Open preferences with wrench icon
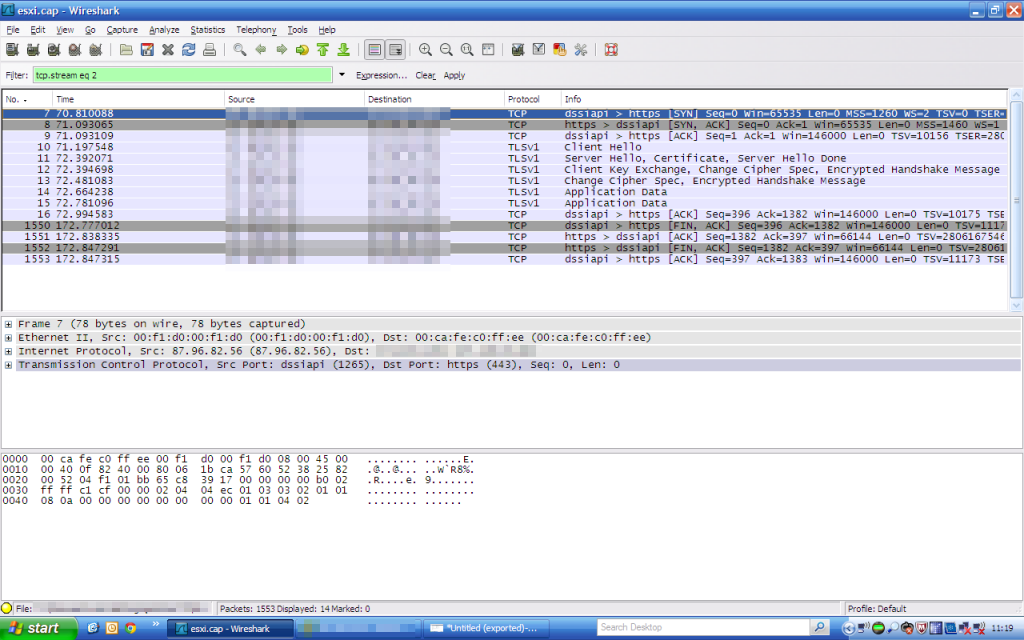The image size is (1024, 640). [x=581, y=50]
